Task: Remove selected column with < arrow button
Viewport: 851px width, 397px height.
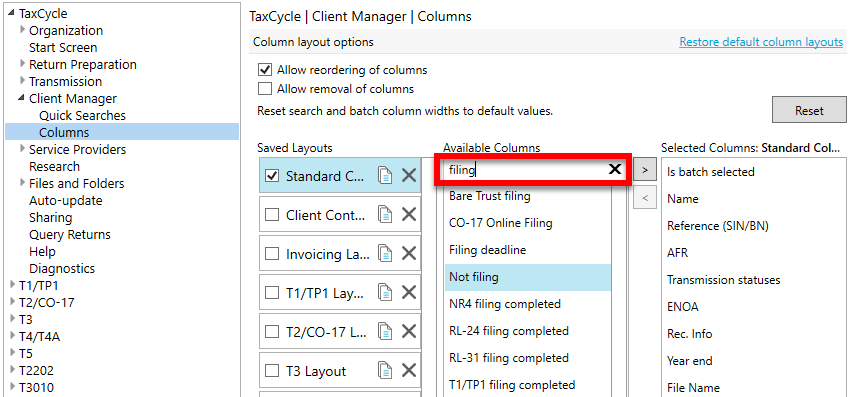Action: 645,197
